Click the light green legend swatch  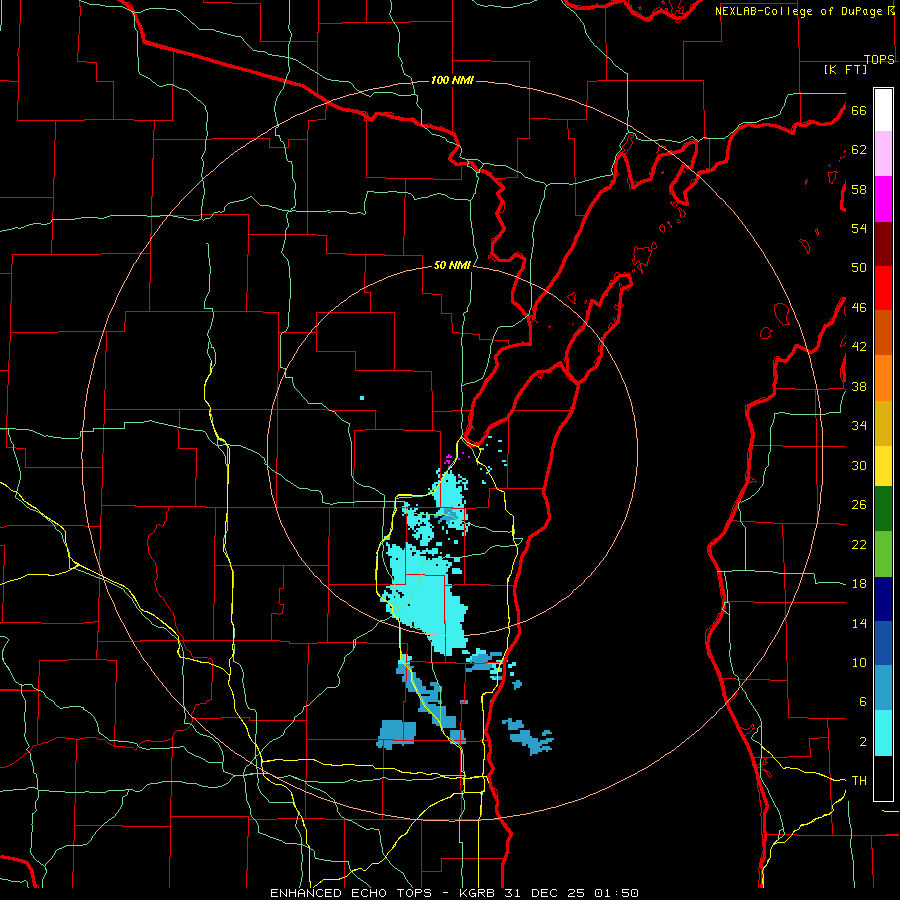[883, 554]
